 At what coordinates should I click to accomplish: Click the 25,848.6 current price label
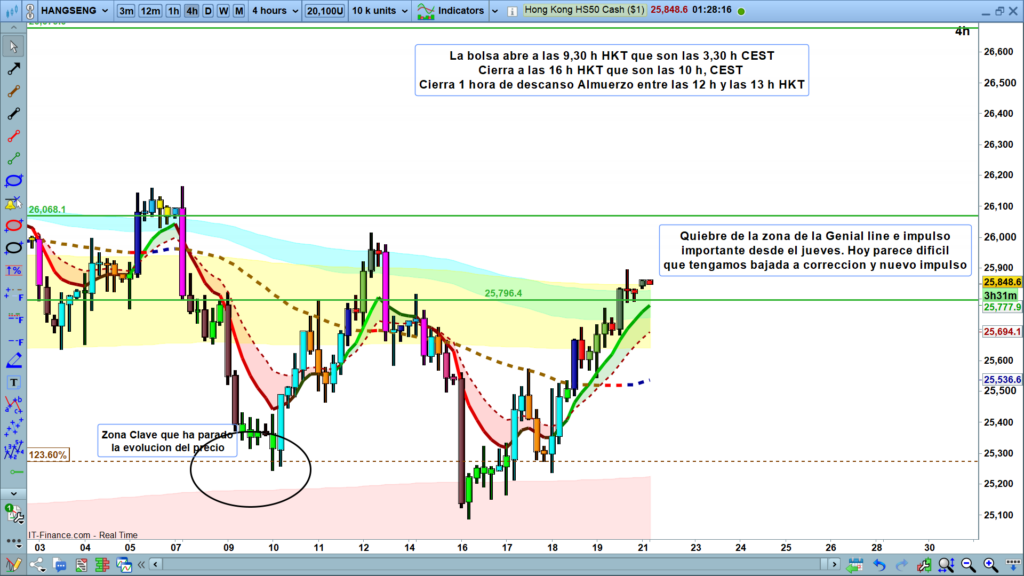1003,283
